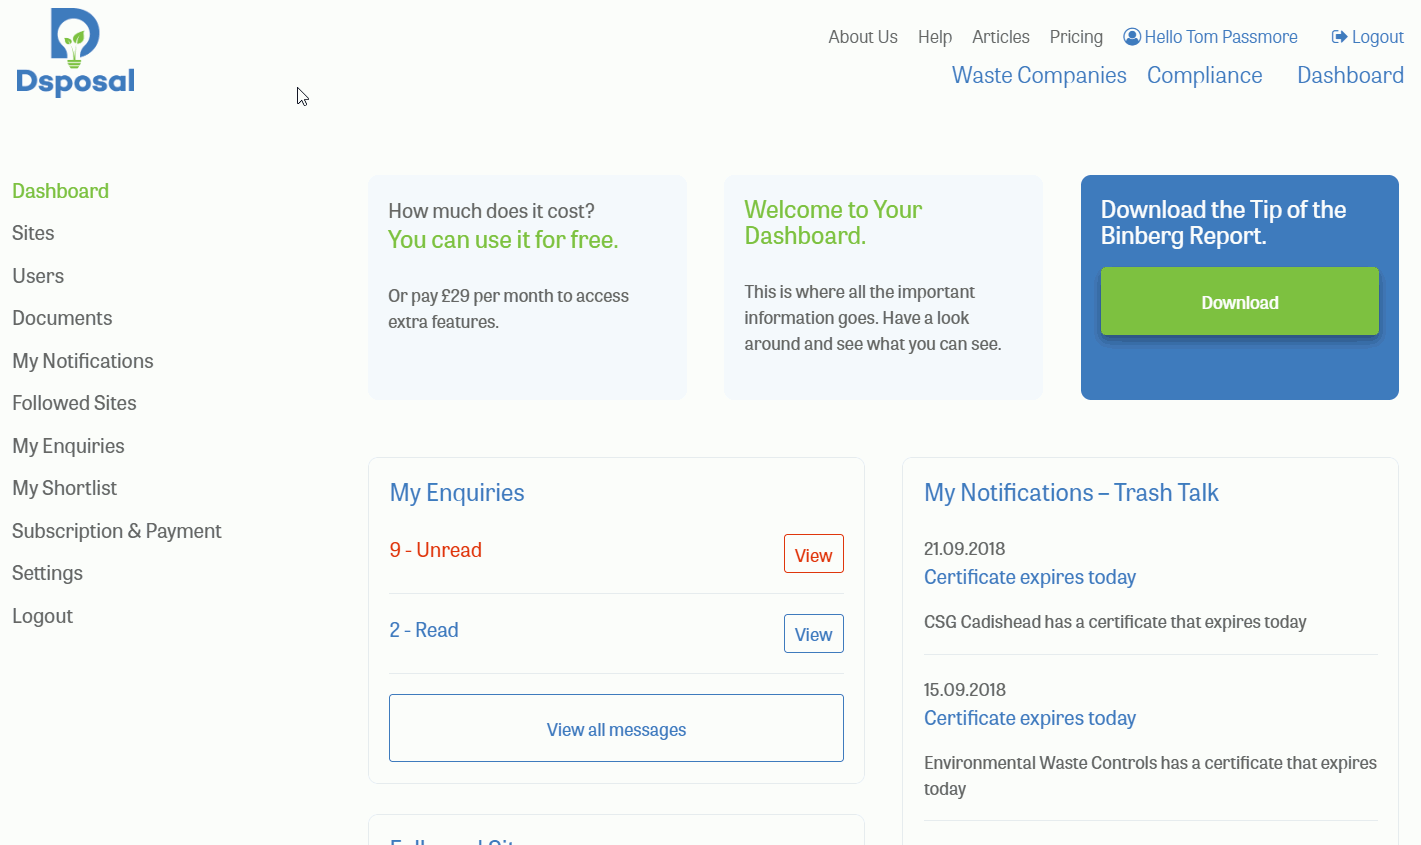Click the 15.09.2018 date text
The image size is (1421, 845).
click(964, 690)
